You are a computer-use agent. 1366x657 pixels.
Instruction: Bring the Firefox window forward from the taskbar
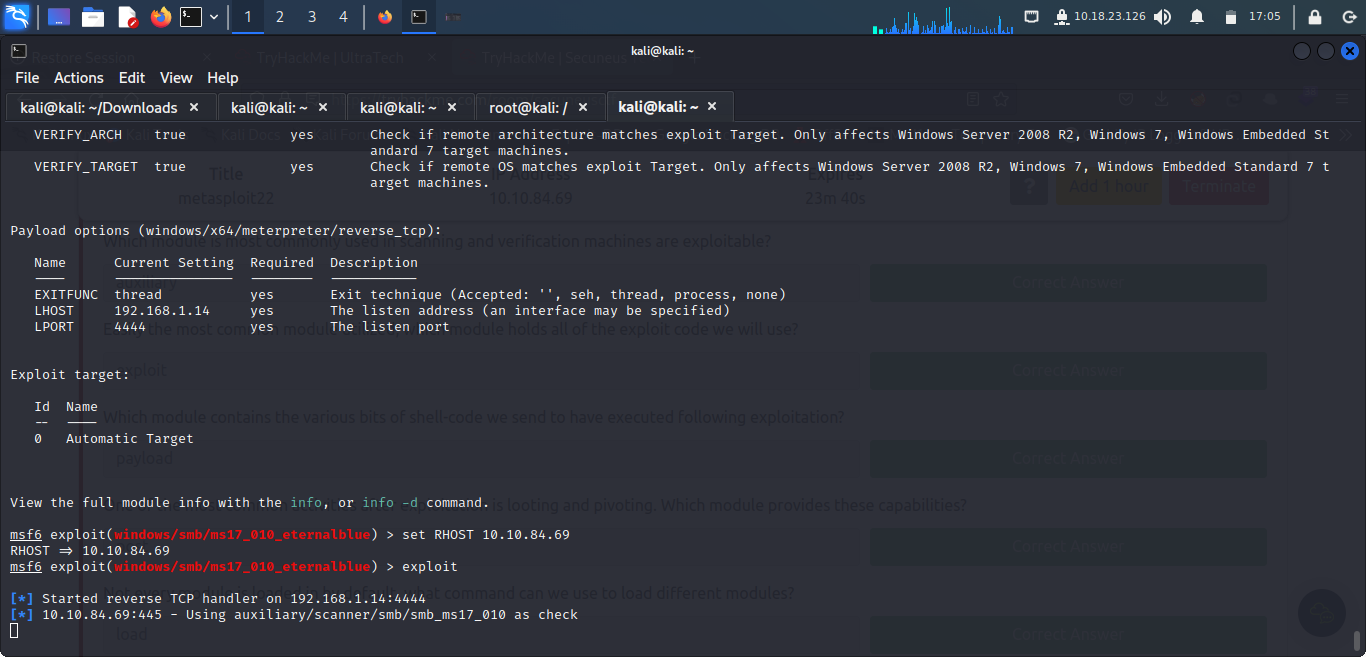click(386, 17)
